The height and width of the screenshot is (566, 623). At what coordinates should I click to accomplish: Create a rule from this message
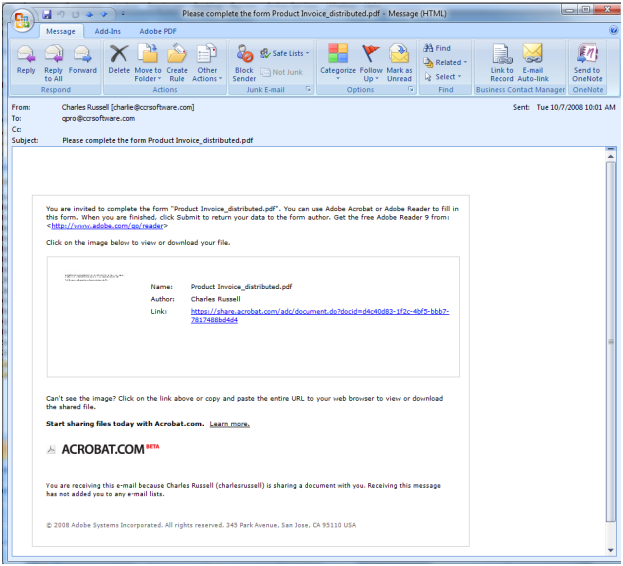177,63
